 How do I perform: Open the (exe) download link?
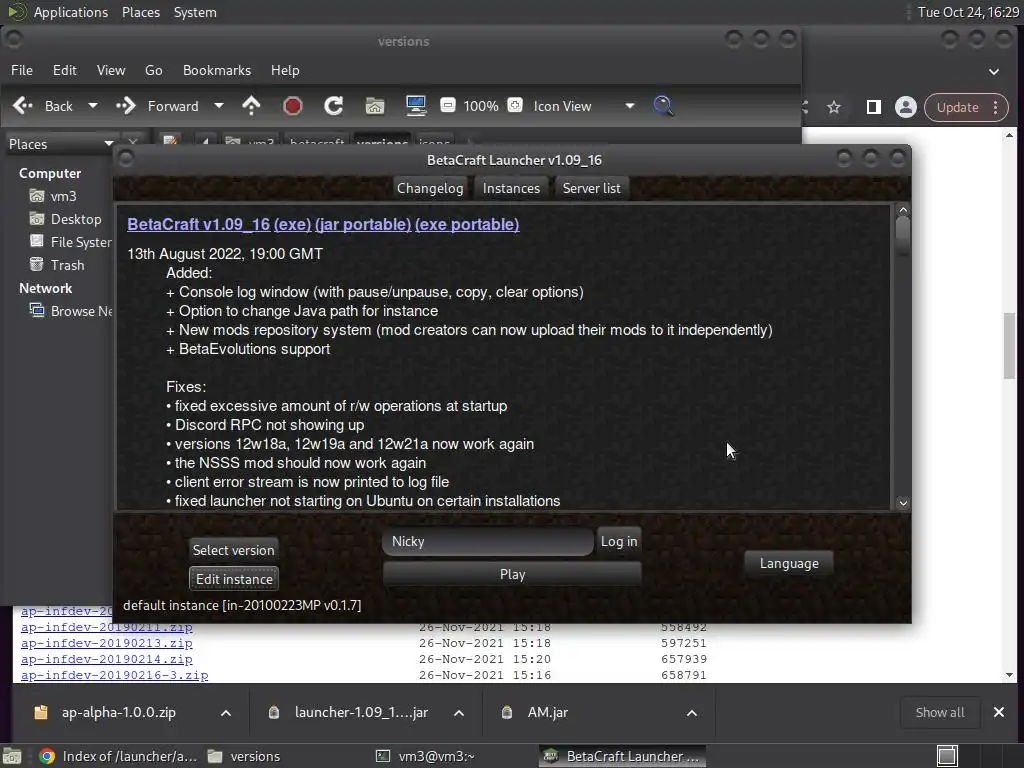[292, 224]
